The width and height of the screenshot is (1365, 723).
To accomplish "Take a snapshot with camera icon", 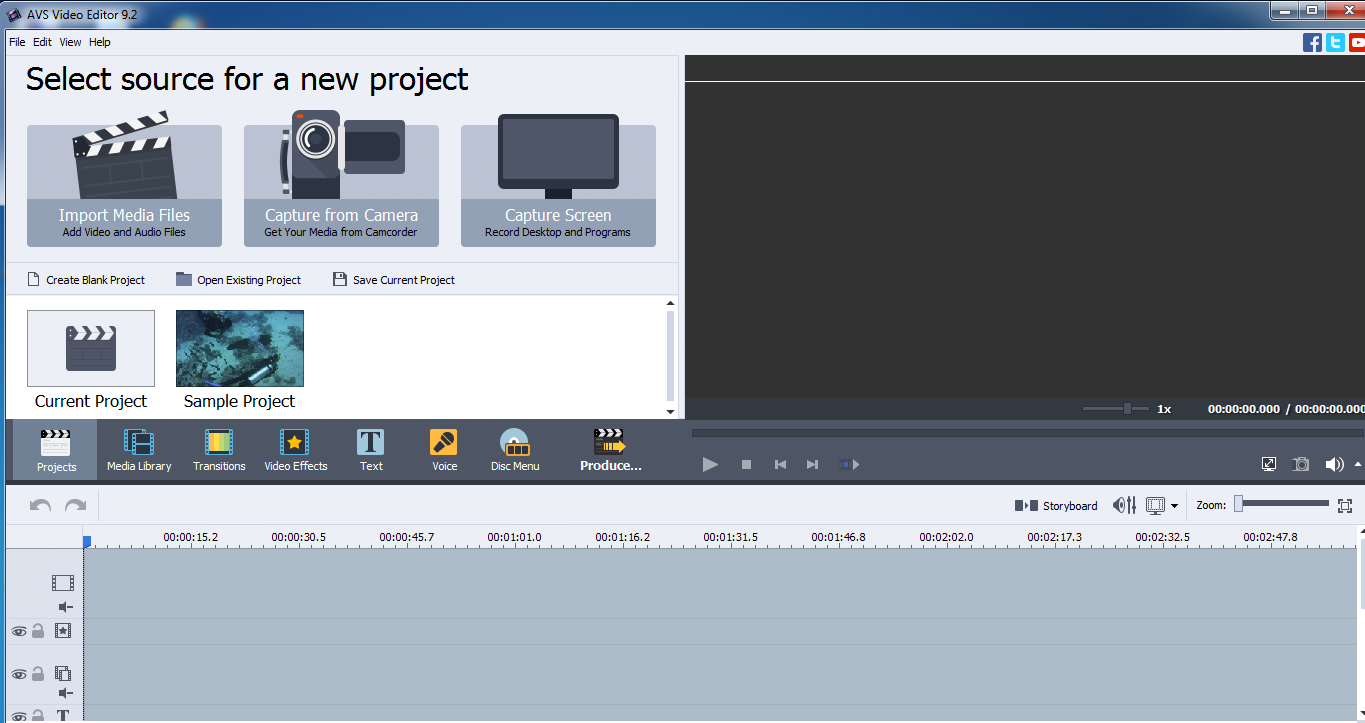I will (x=1301, y=464).
